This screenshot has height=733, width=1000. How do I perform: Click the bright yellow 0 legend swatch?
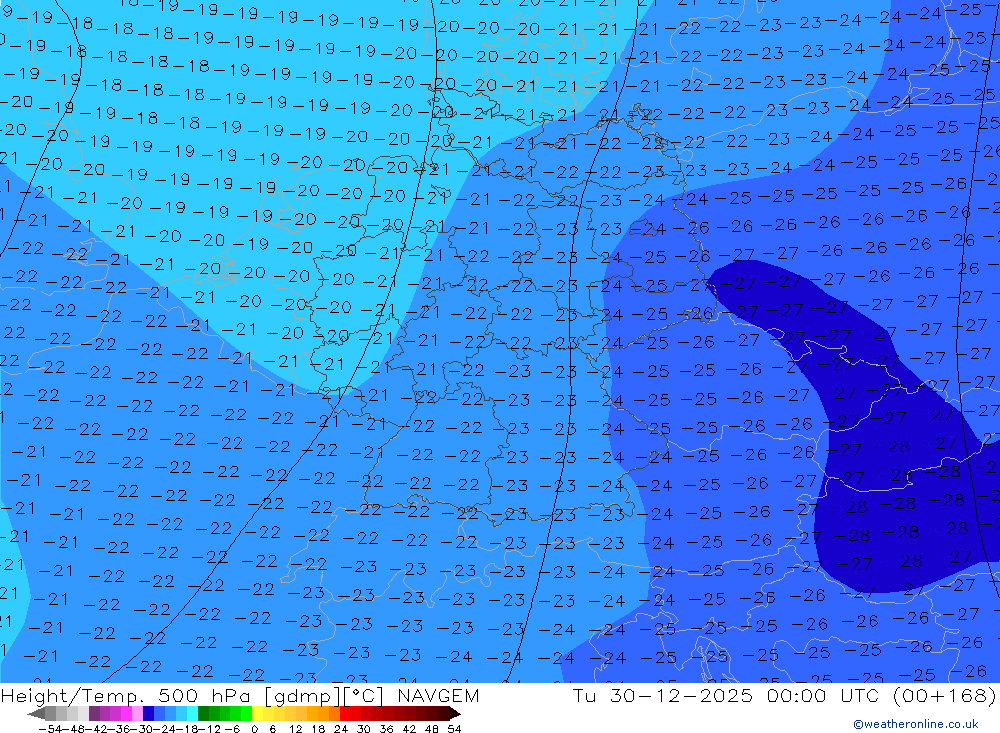point(257,713)
